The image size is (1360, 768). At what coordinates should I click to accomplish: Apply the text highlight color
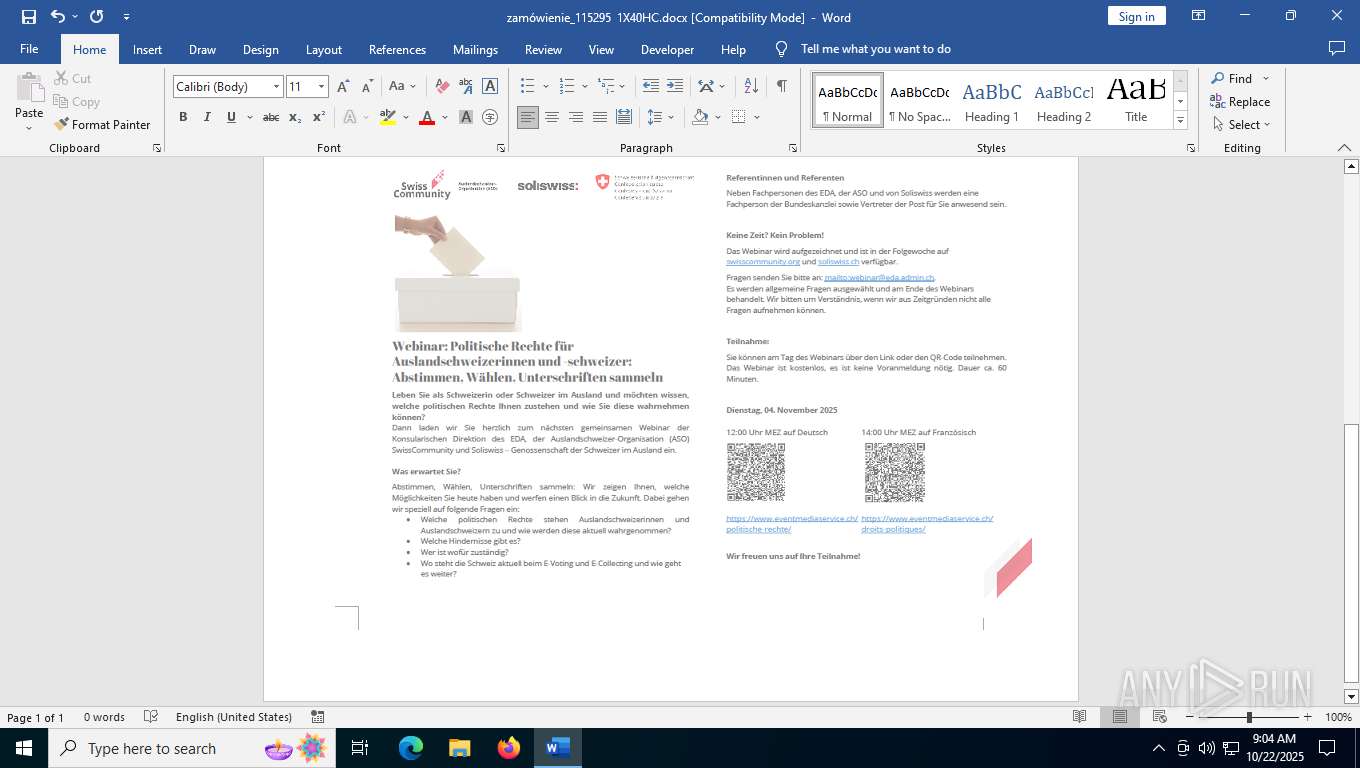(x=388, y=117)
